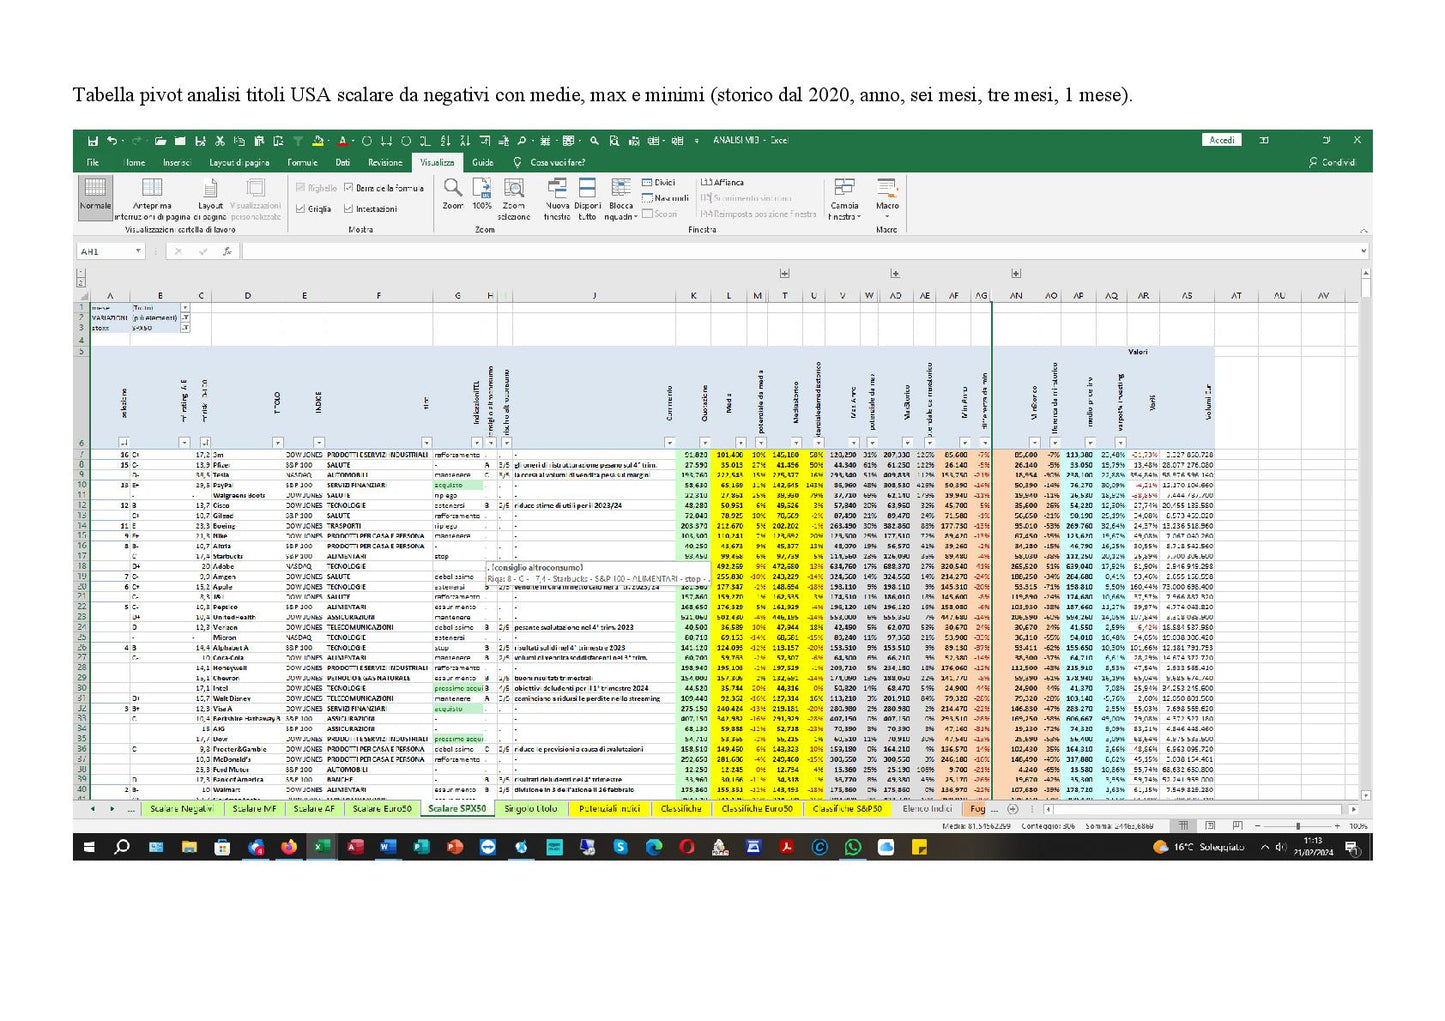Select Normale workbook view
1445x1021 pixels.
tap(95, 196)
